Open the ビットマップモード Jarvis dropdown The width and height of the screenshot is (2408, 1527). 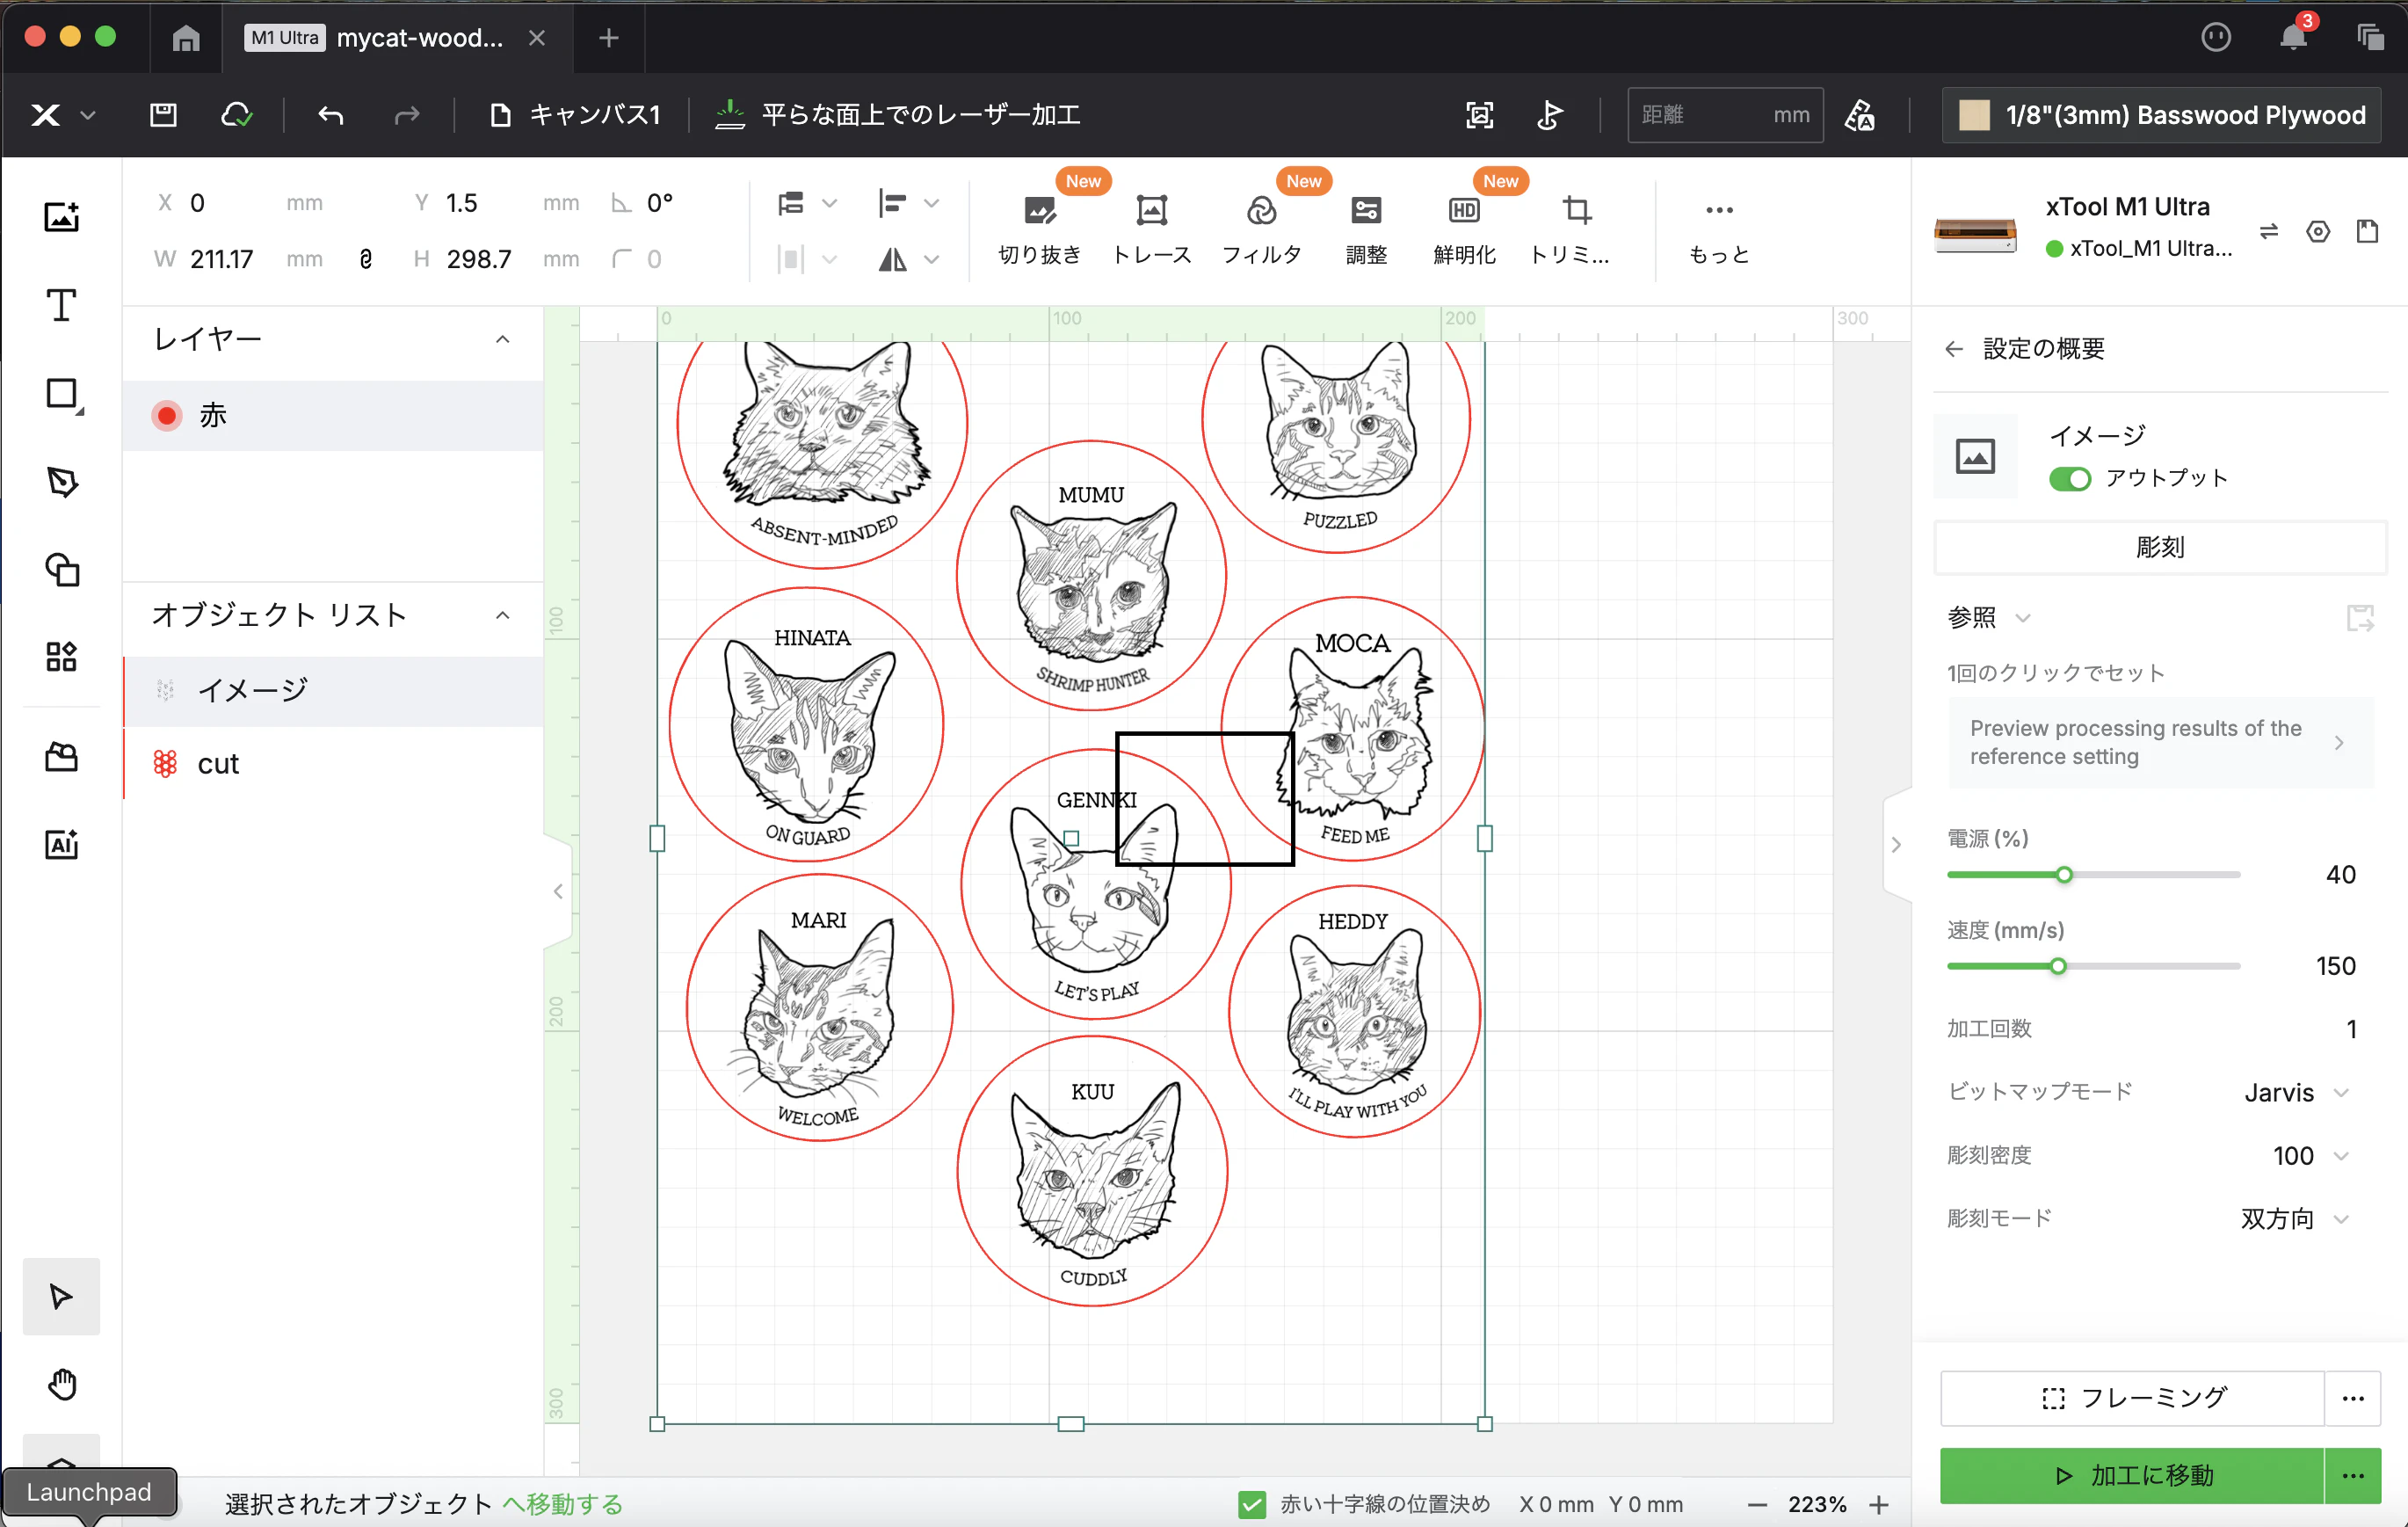2295,1092
